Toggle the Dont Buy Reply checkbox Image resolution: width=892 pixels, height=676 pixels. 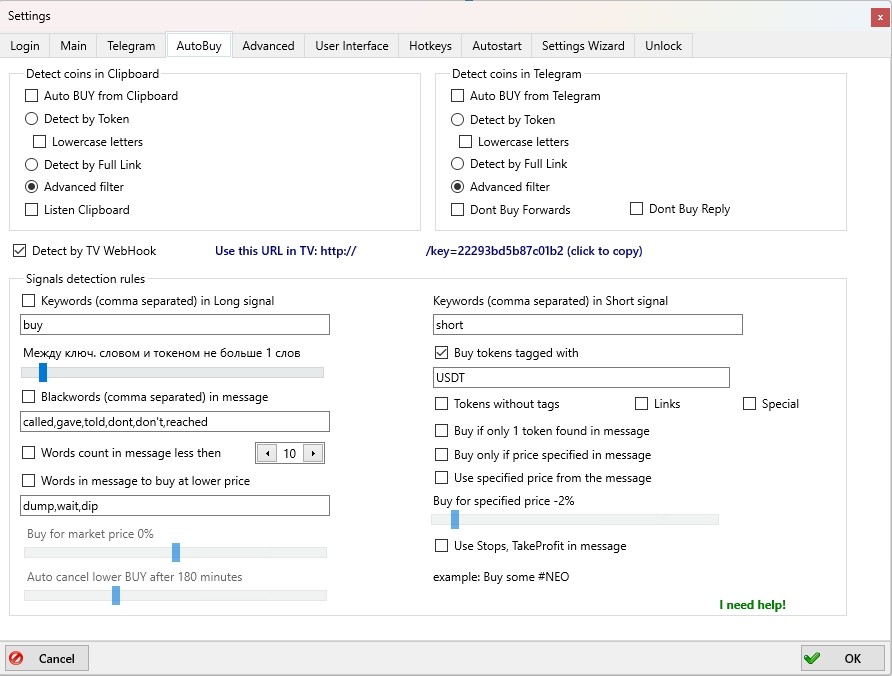coord(636,208)
